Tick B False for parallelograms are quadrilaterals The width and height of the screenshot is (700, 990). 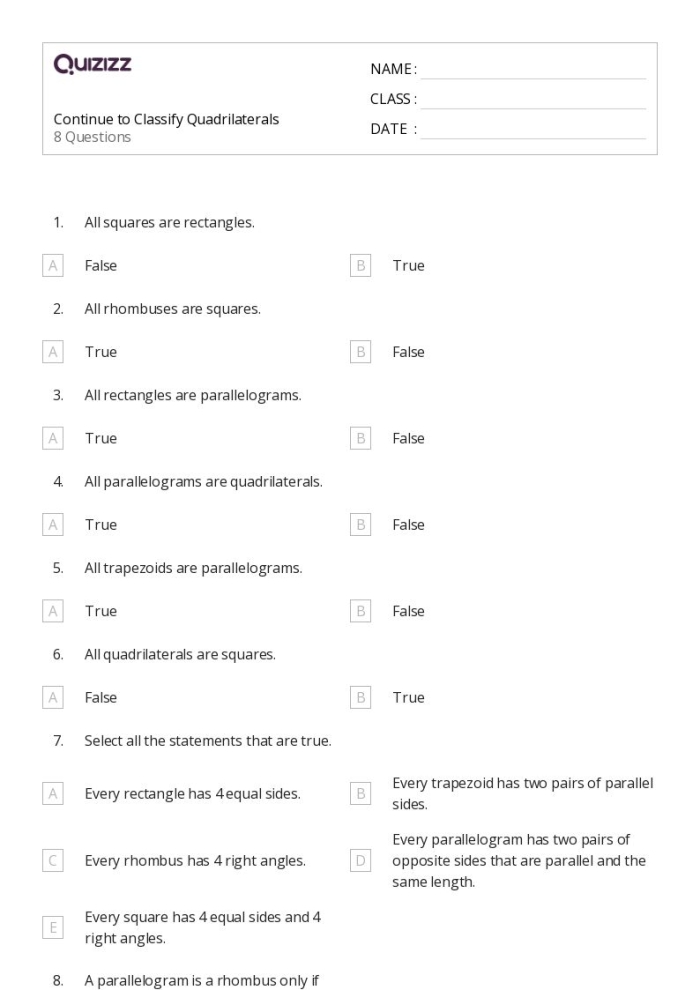pos(360,525)
